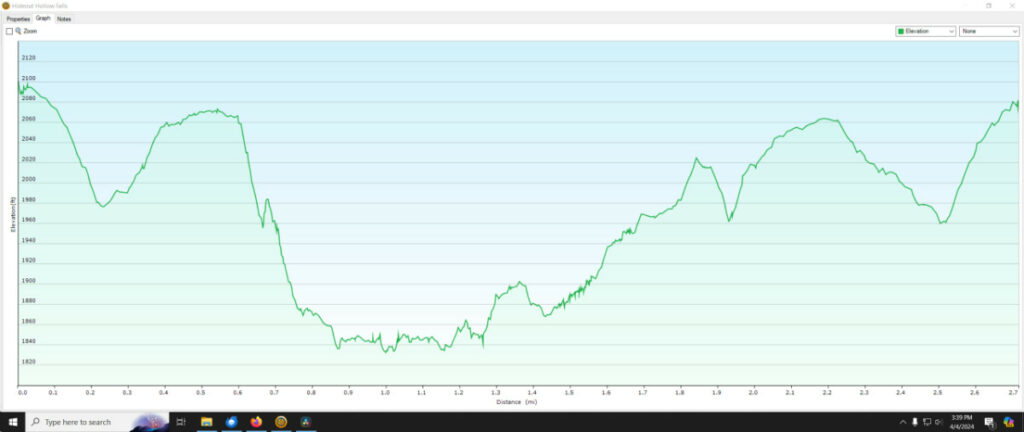Click the microphone icon in system tray
This screenshot has height=432, width=1024.
[915, 422]
